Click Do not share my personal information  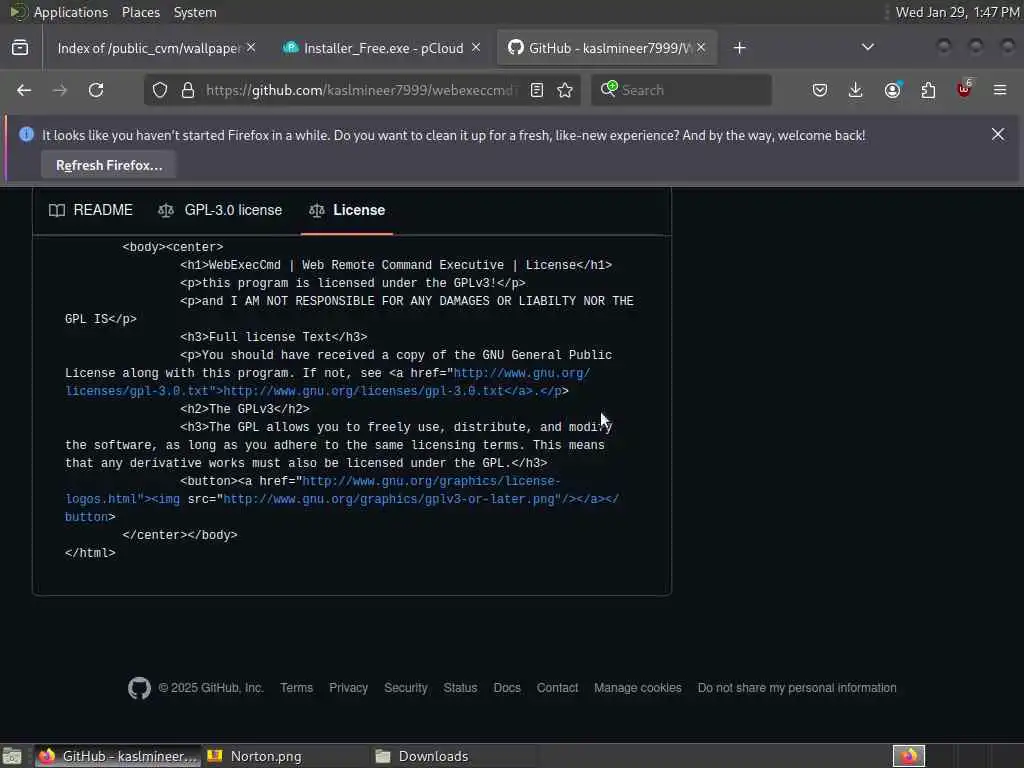(x=797, y=688)
